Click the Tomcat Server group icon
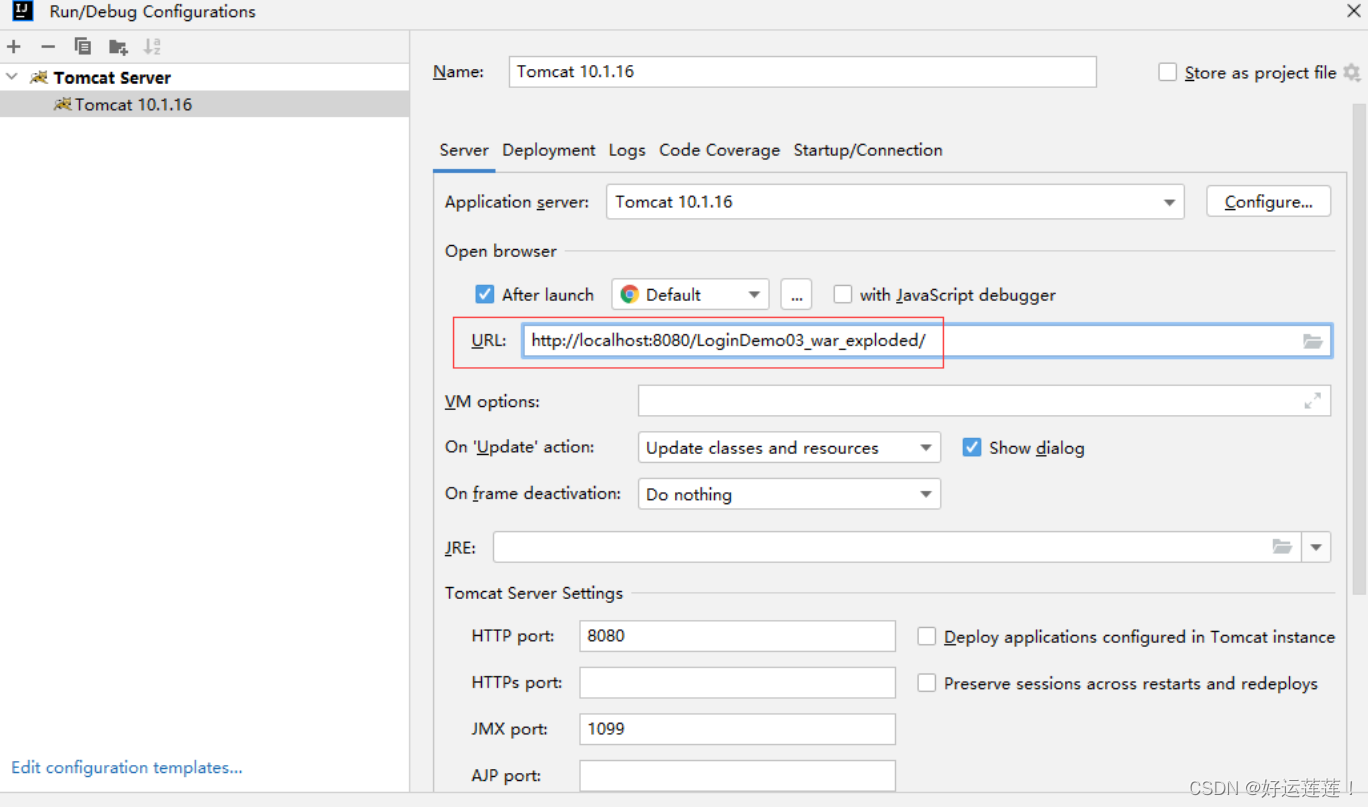The height and width of the screenshot is (807, 1368). [39, 77]
